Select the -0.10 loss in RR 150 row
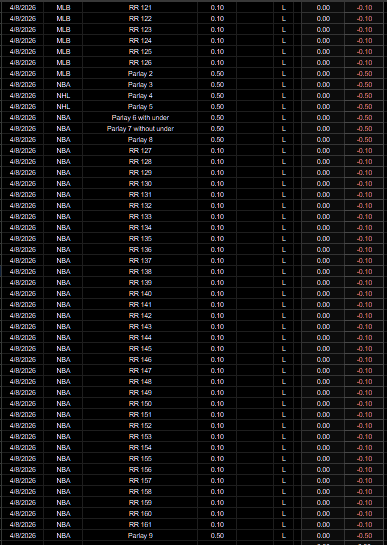 click(x=364, y=404)
